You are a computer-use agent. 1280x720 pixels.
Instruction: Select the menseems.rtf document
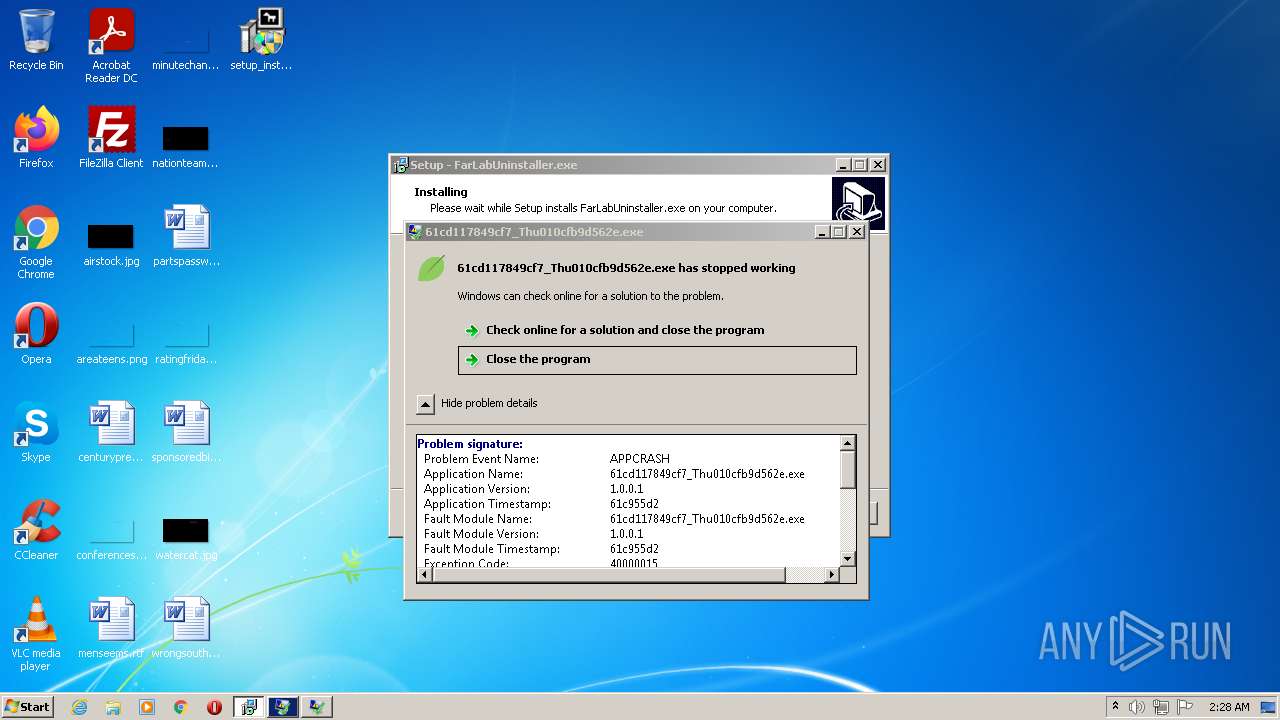111,628
